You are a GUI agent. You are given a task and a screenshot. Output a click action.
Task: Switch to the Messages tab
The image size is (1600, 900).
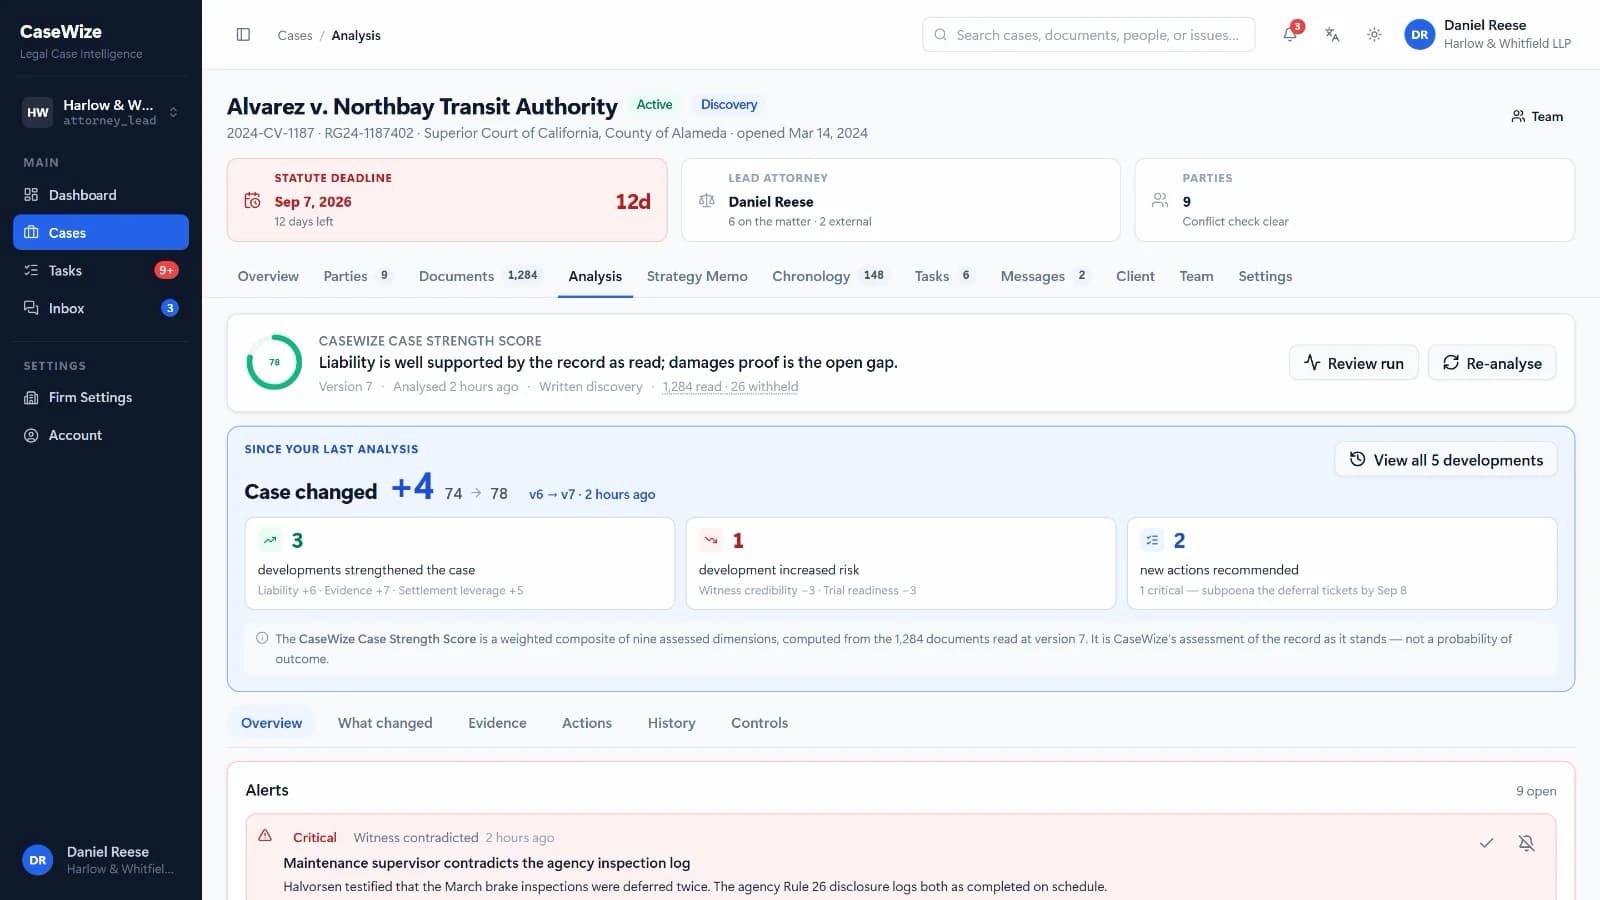1045,276
